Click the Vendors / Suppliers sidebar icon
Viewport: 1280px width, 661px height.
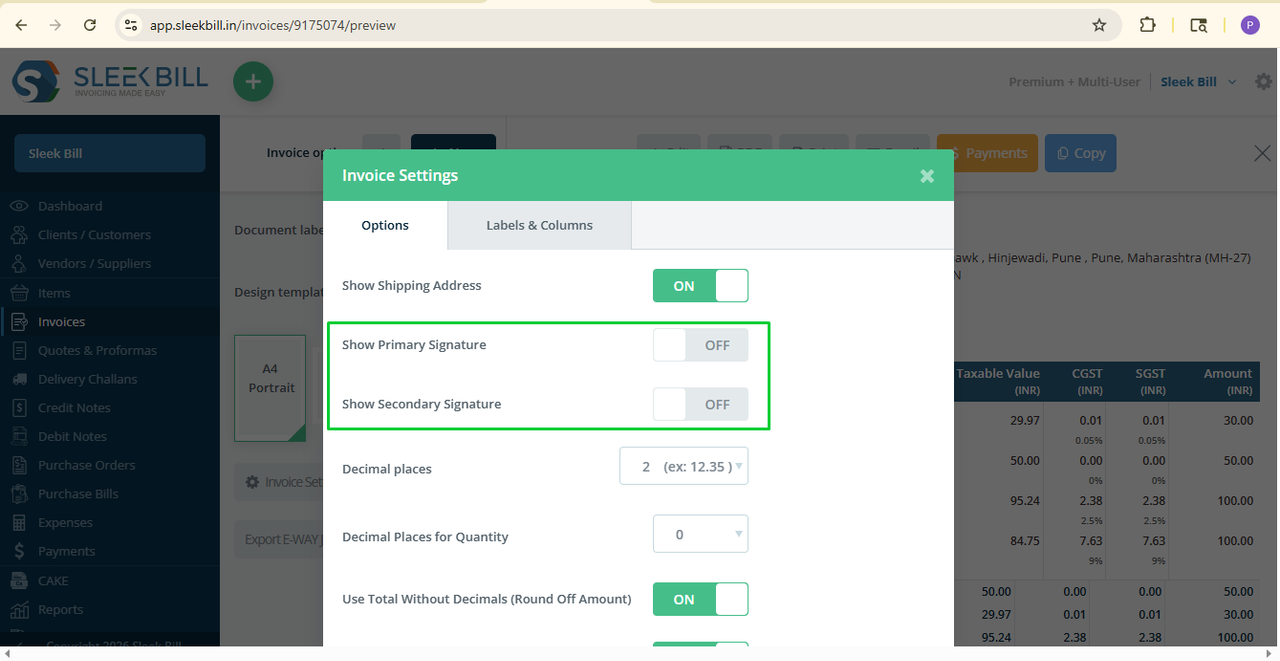click(x=19, y=264)
